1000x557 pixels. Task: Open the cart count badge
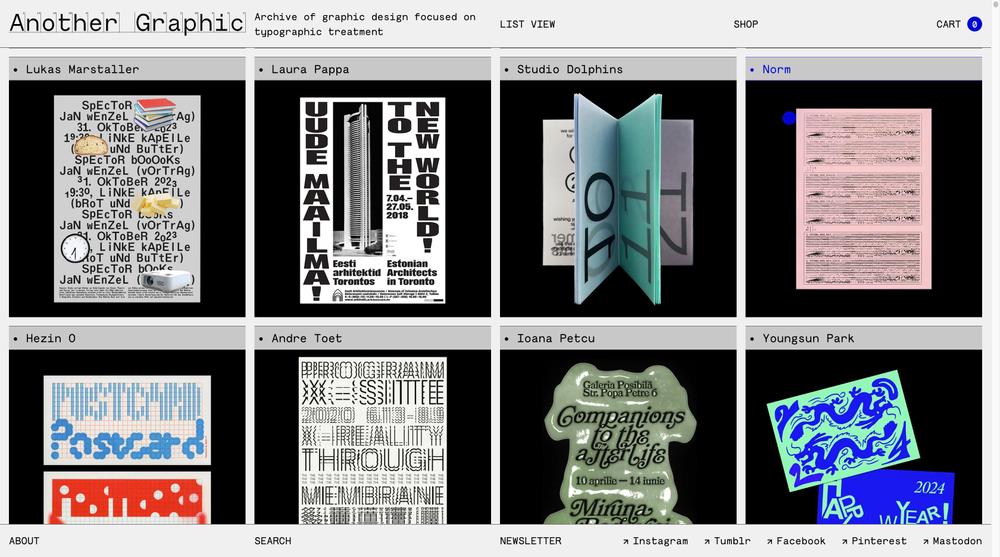pos(974,24)
